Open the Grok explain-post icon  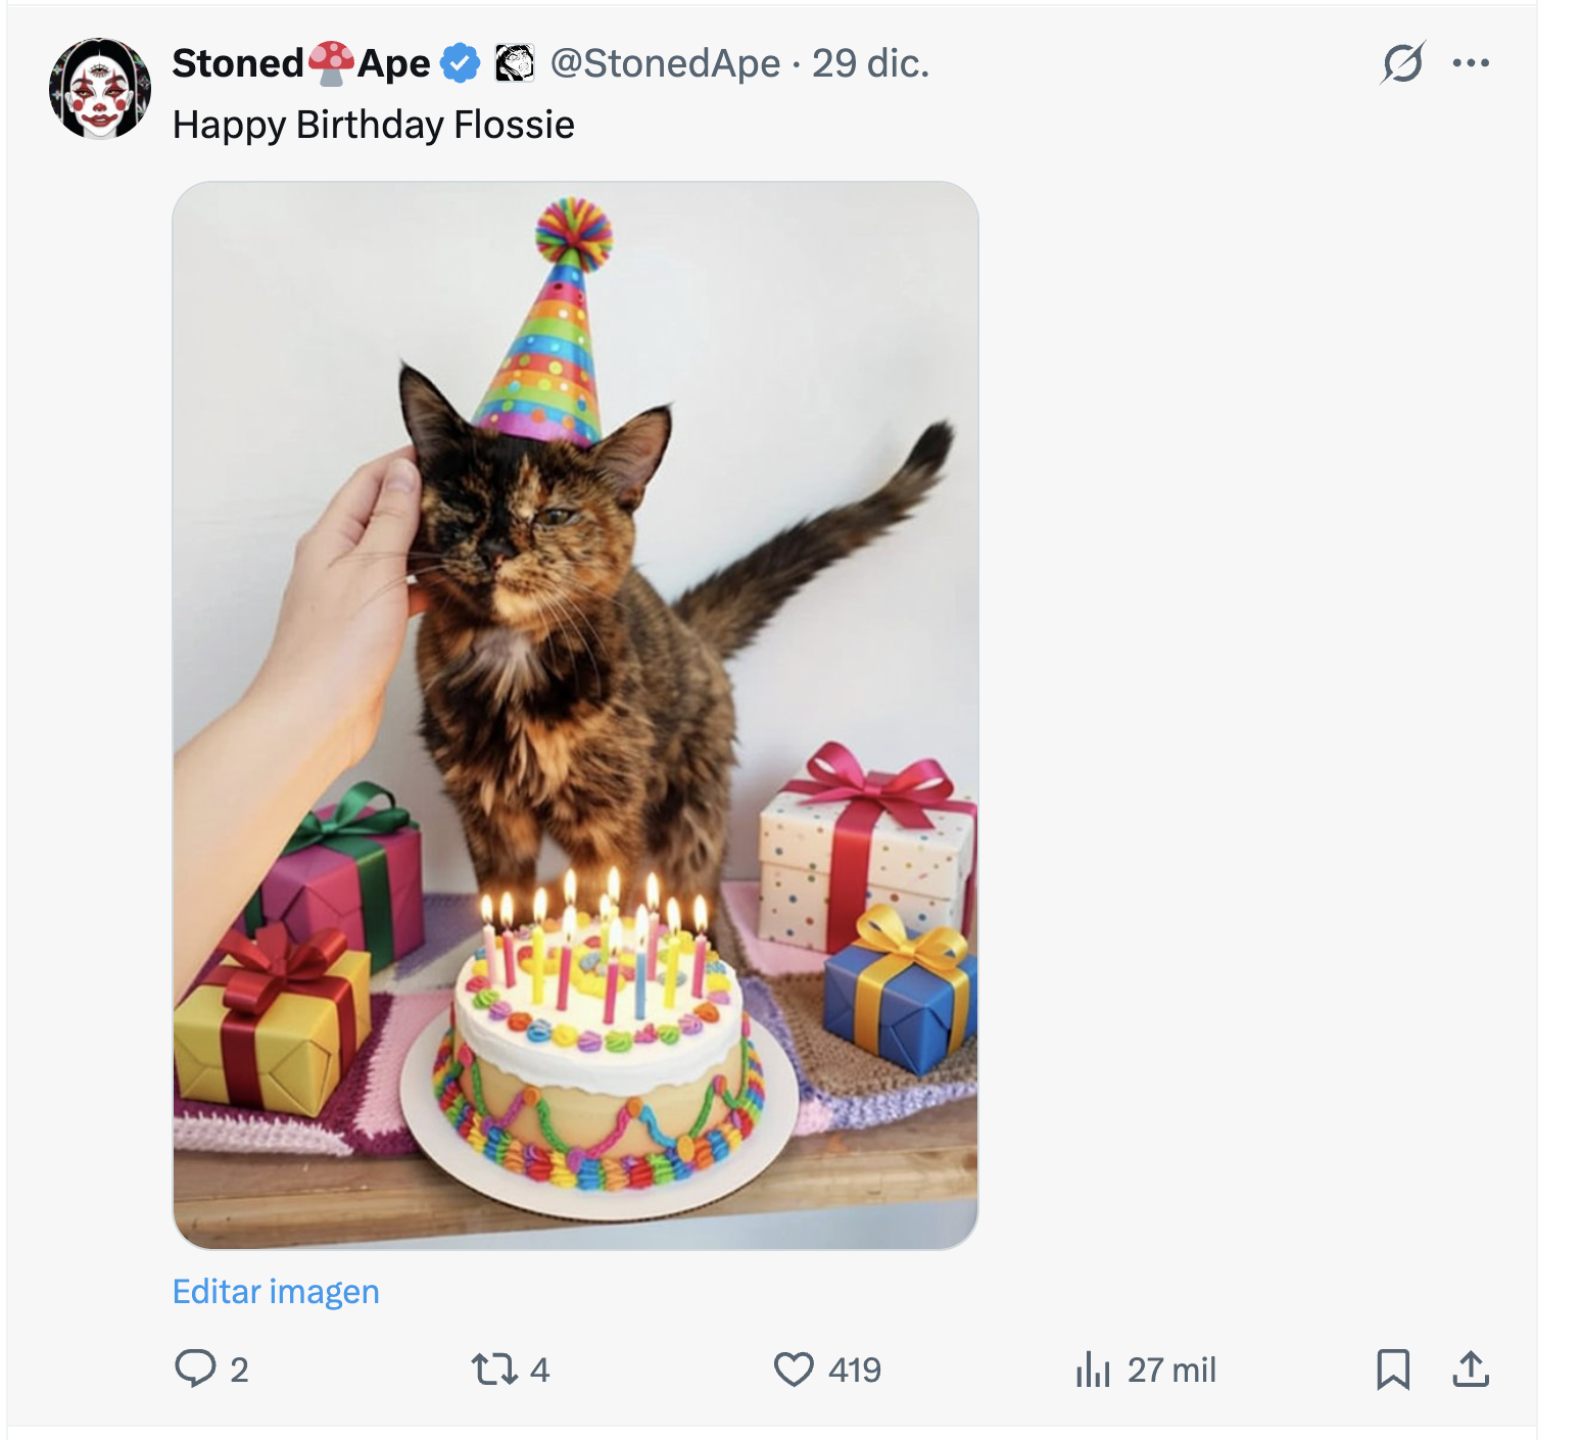pyautogui.click(x=1402, y=63)
